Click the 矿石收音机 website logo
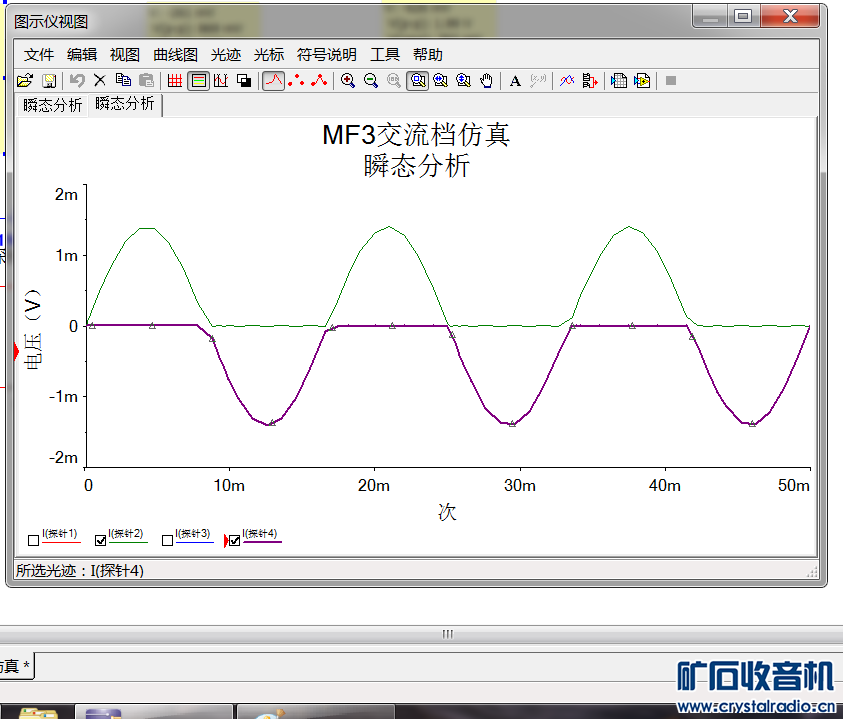 tap(755, 685)
